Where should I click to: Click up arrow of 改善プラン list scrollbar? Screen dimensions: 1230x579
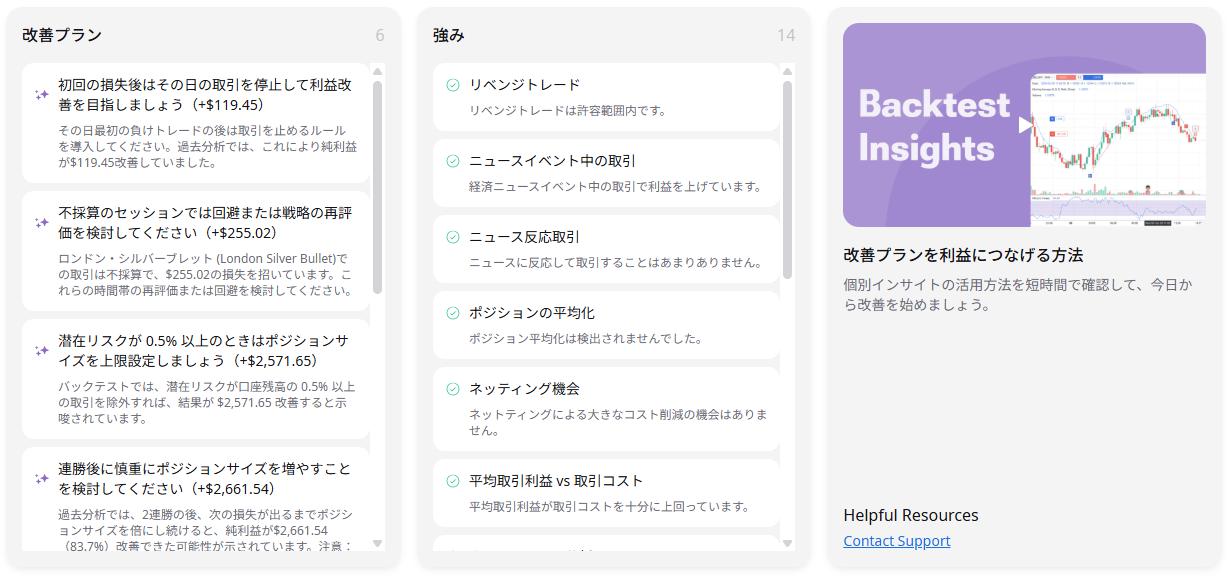tap(378, 72)
